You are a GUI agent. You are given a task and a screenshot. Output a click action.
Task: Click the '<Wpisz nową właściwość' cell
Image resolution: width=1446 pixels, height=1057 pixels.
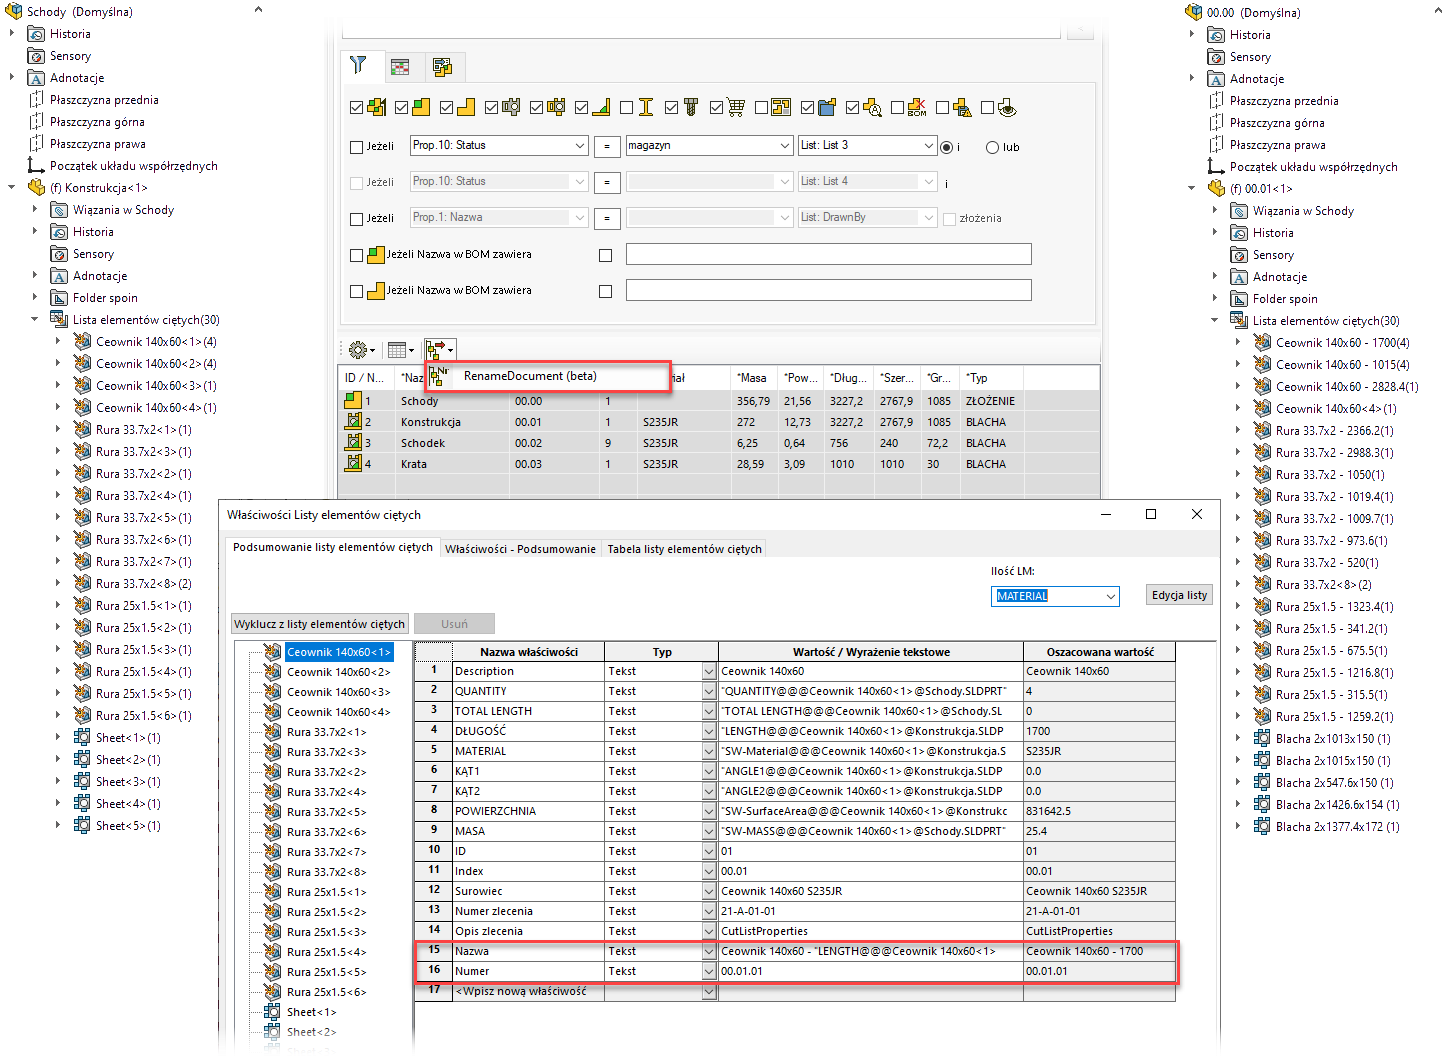[528, 991]
